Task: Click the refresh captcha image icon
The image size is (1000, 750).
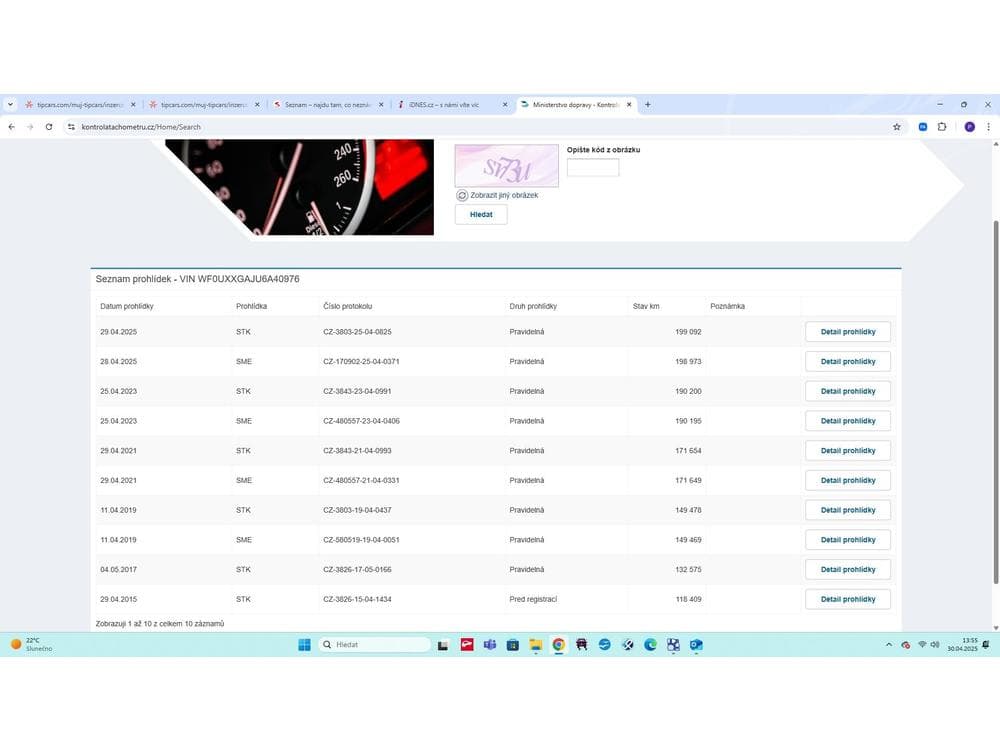Action: coord(462,195)
